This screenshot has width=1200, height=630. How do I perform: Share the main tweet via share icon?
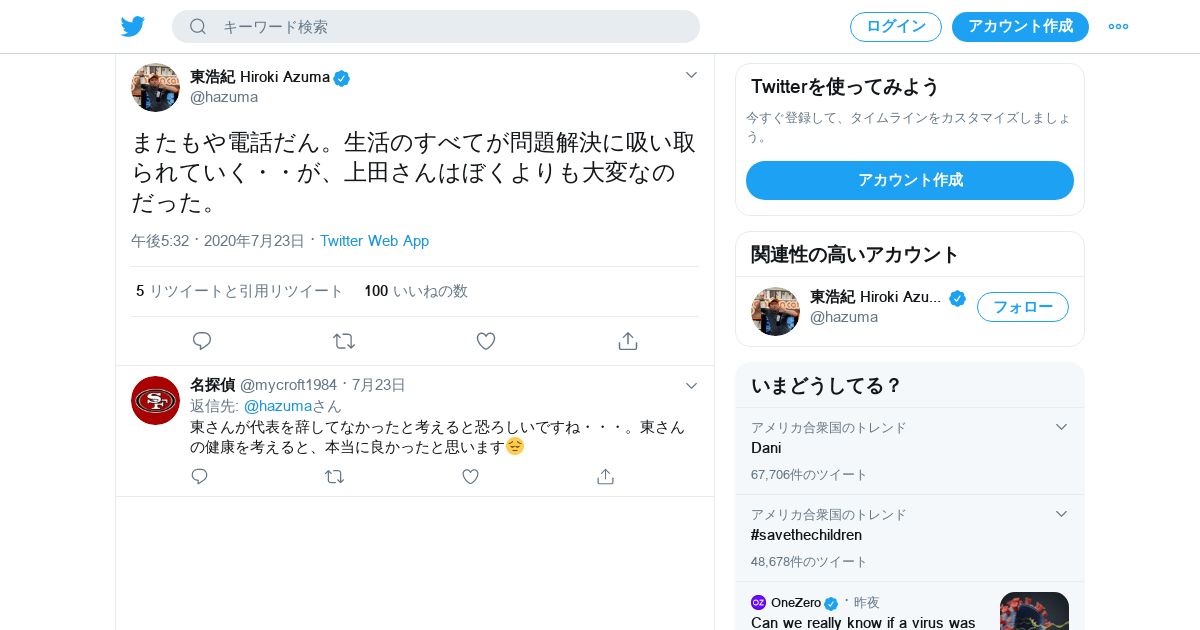pos(628,341)
